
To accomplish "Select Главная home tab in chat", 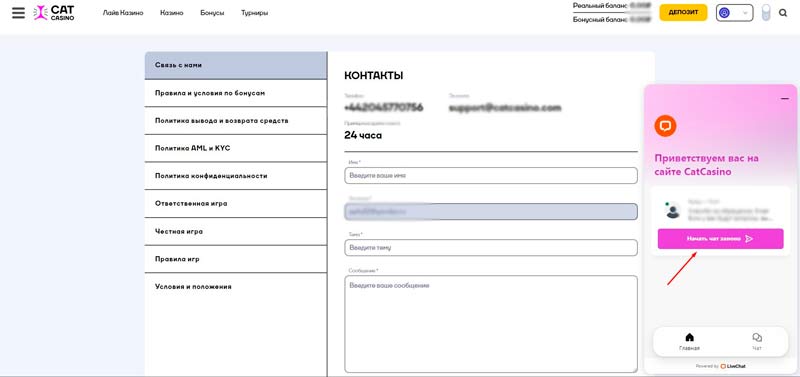I will 689,341.
